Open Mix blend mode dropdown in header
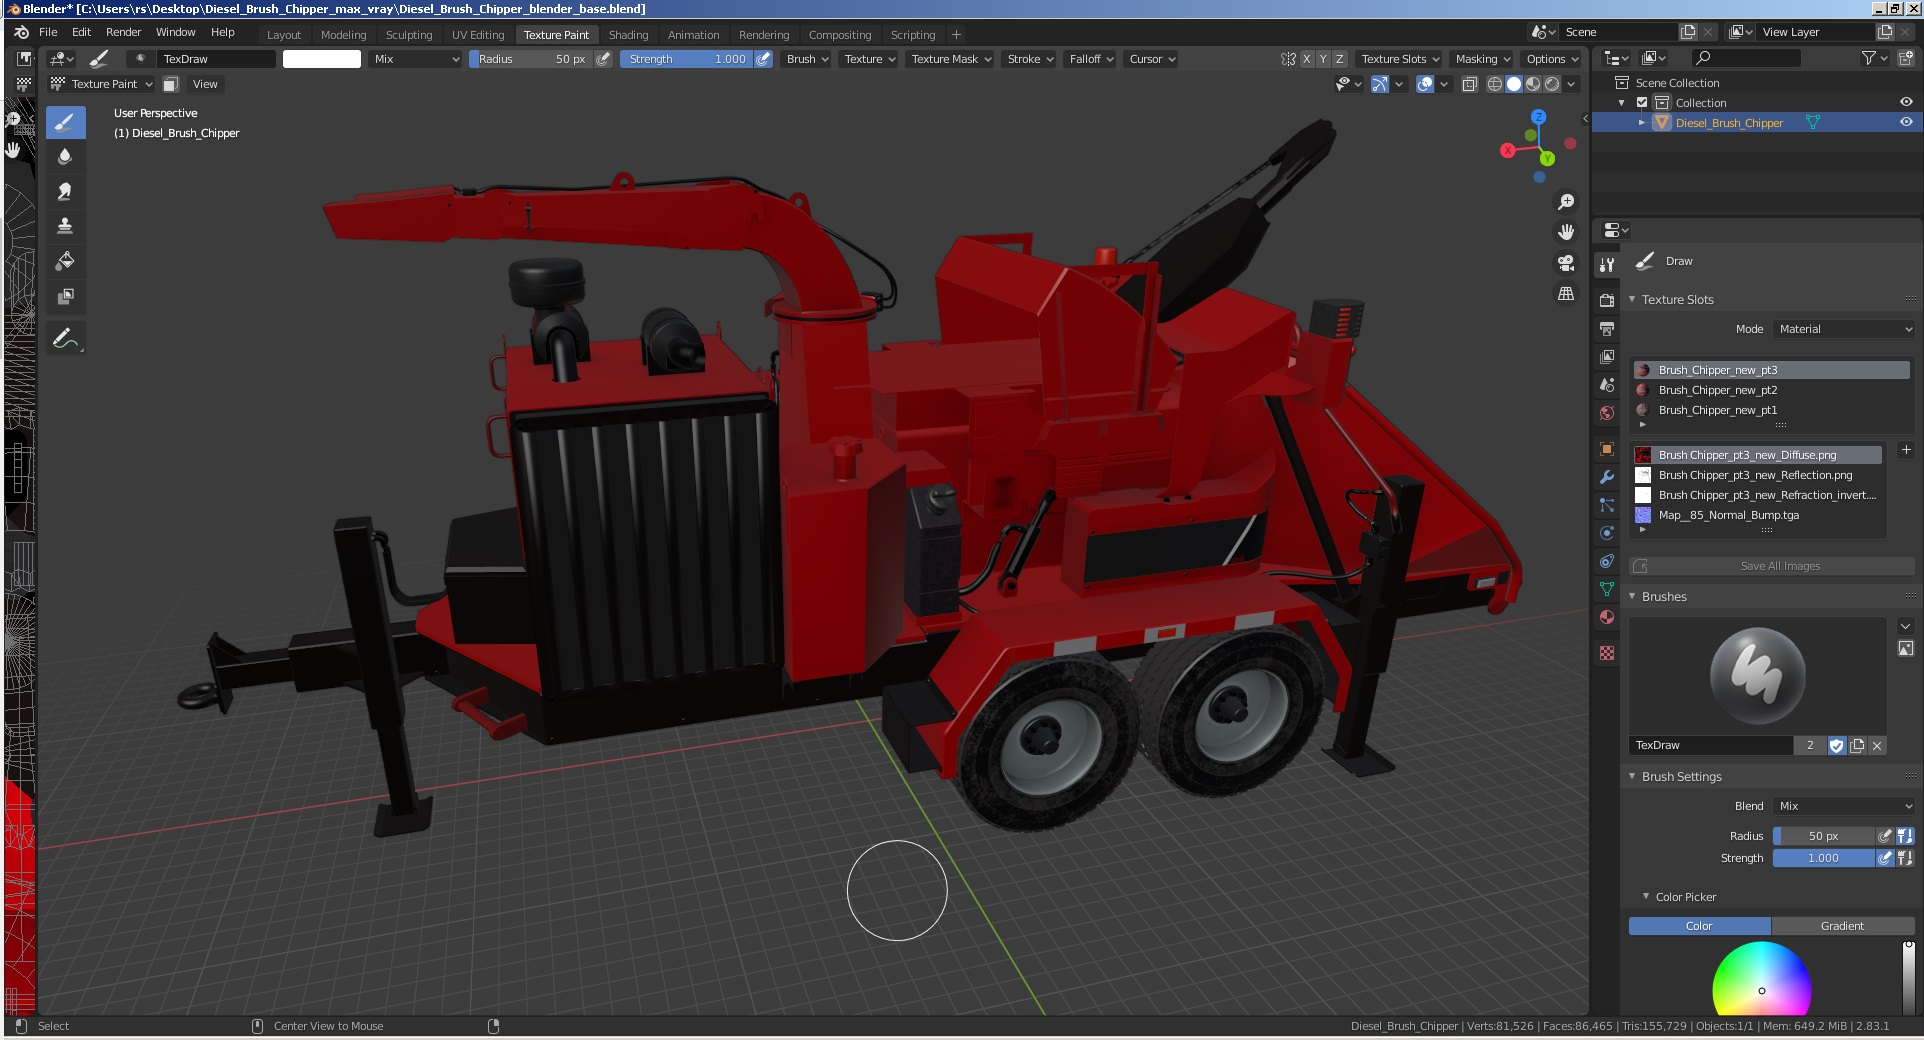This screenshot has width=1924, height=1040. pos(416,59)
